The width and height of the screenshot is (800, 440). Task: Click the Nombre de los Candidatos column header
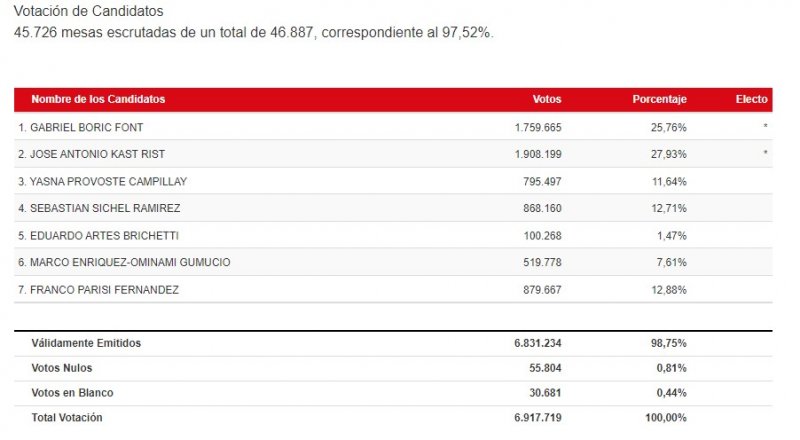(x=98, y=100)
